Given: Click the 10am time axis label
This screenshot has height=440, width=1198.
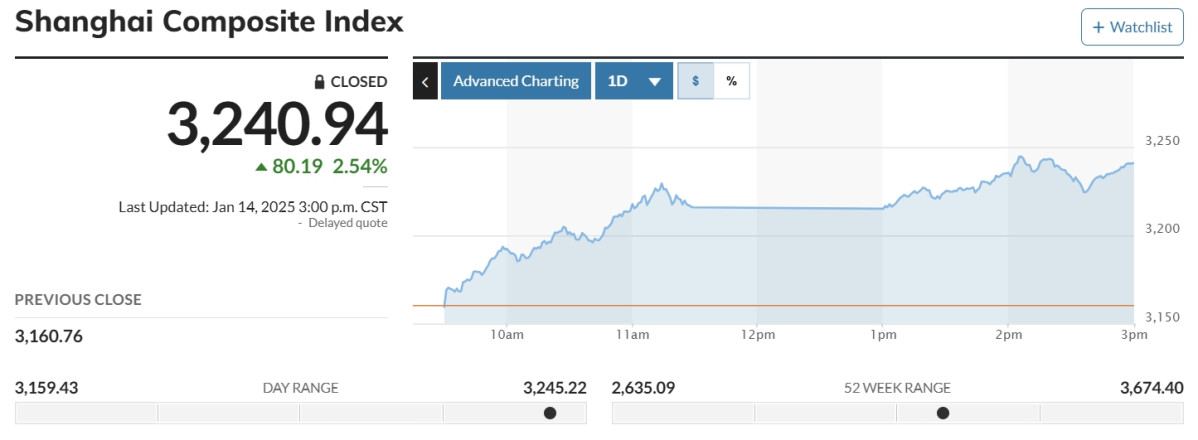Looking at the screenshot, I should pyautogui.click(x=507, y=335).
